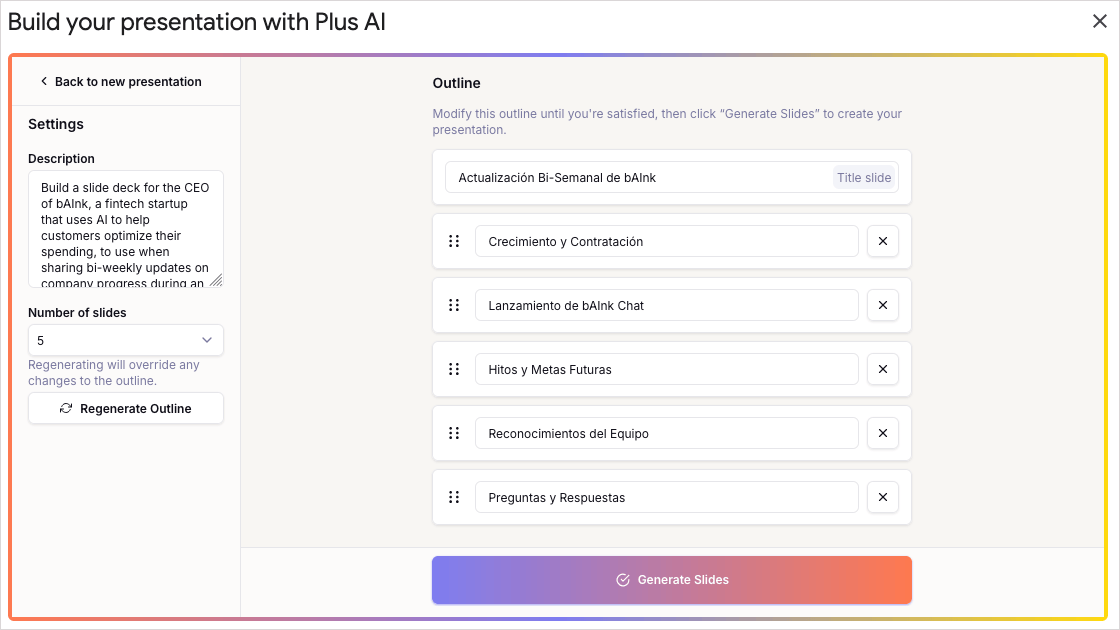Click drag handle for Reconocimientos del Equipo

pos(454,433)
